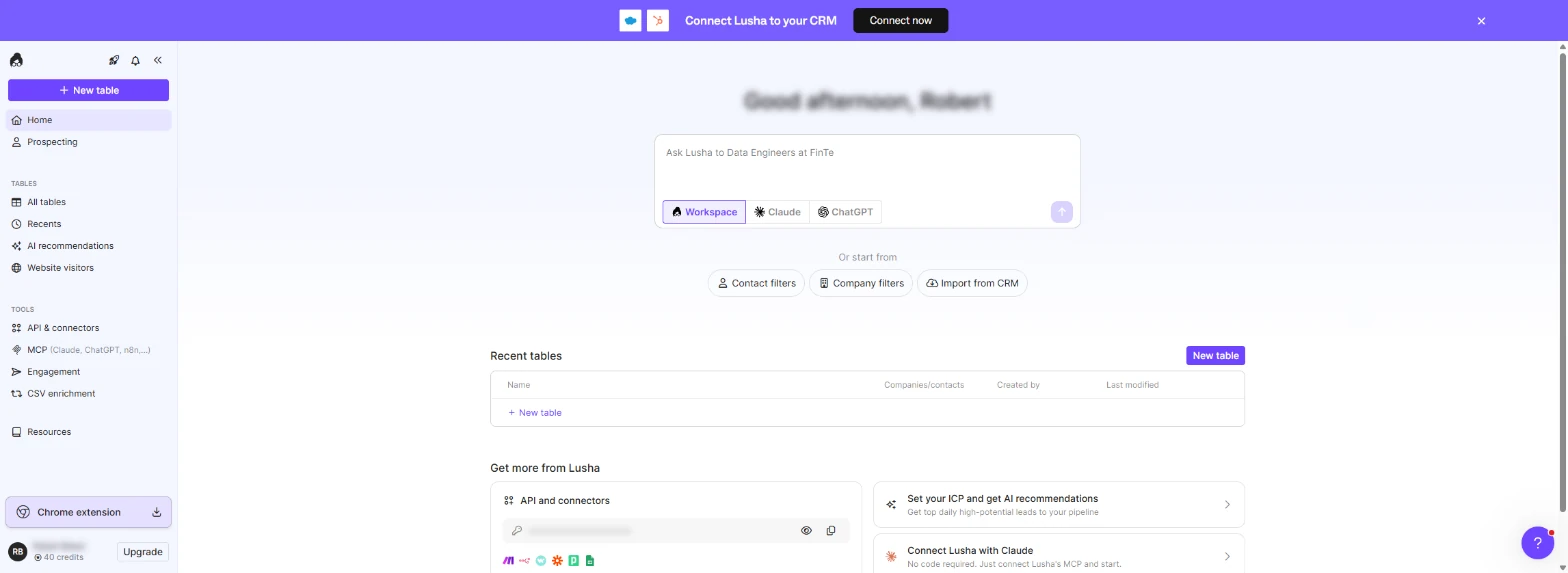Start from Company filters
The height and width of the screenshot is (573, 1568).
pos(861,283)
